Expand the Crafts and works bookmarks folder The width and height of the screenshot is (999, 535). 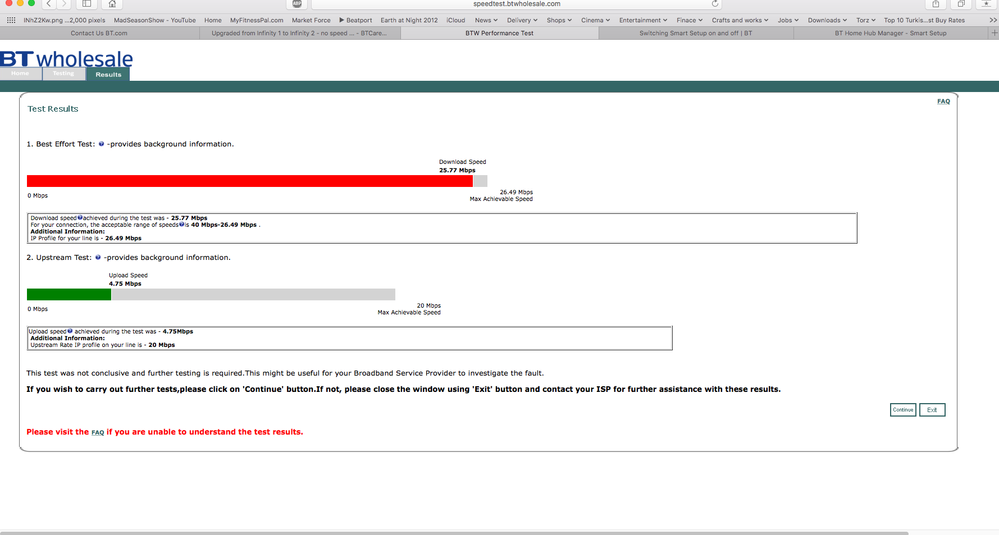click(x=740, y=20)
